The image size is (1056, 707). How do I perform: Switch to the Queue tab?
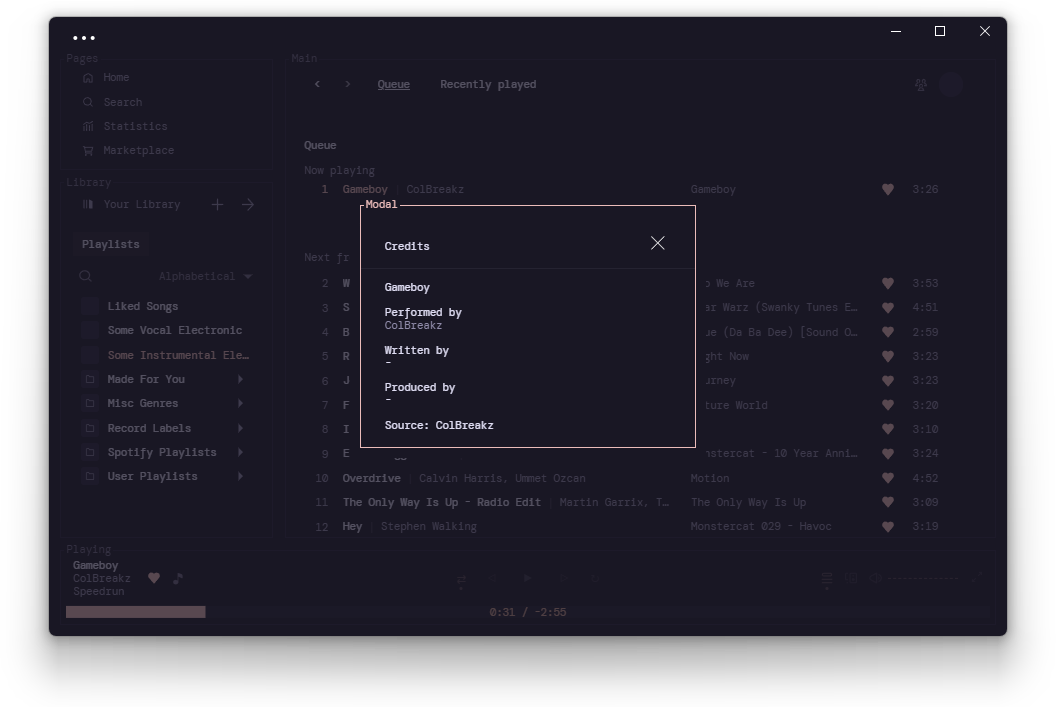[x=393, y=84]
